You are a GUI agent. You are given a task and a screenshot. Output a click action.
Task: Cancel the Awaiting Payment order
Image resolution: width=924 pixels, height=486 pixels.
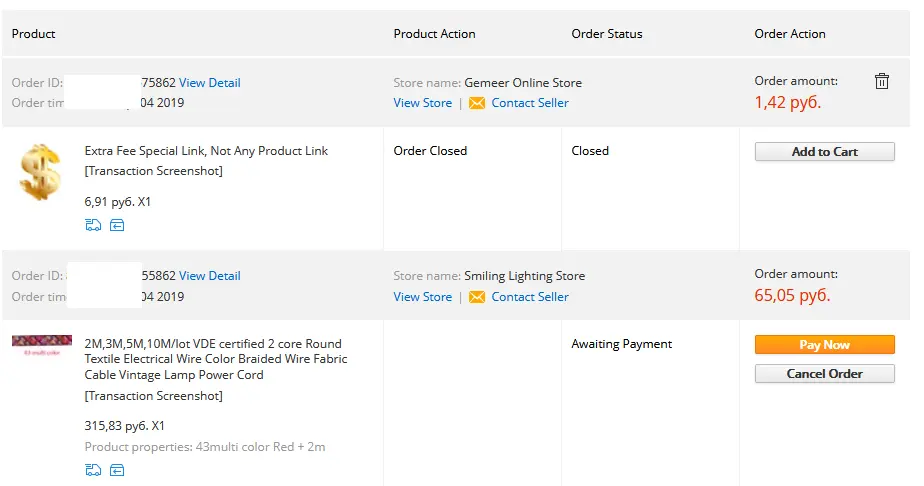(x=824, y=373)
